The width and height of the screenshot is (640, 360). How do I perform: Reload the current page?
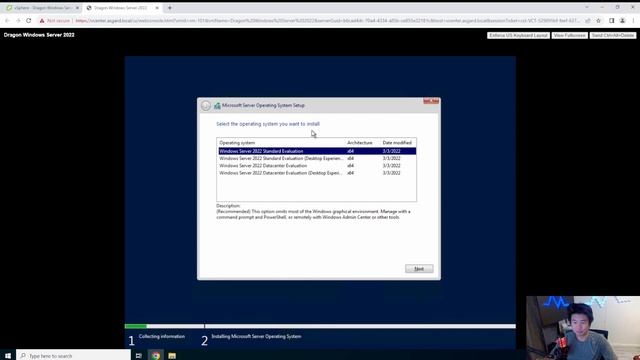tap(29, 20)
